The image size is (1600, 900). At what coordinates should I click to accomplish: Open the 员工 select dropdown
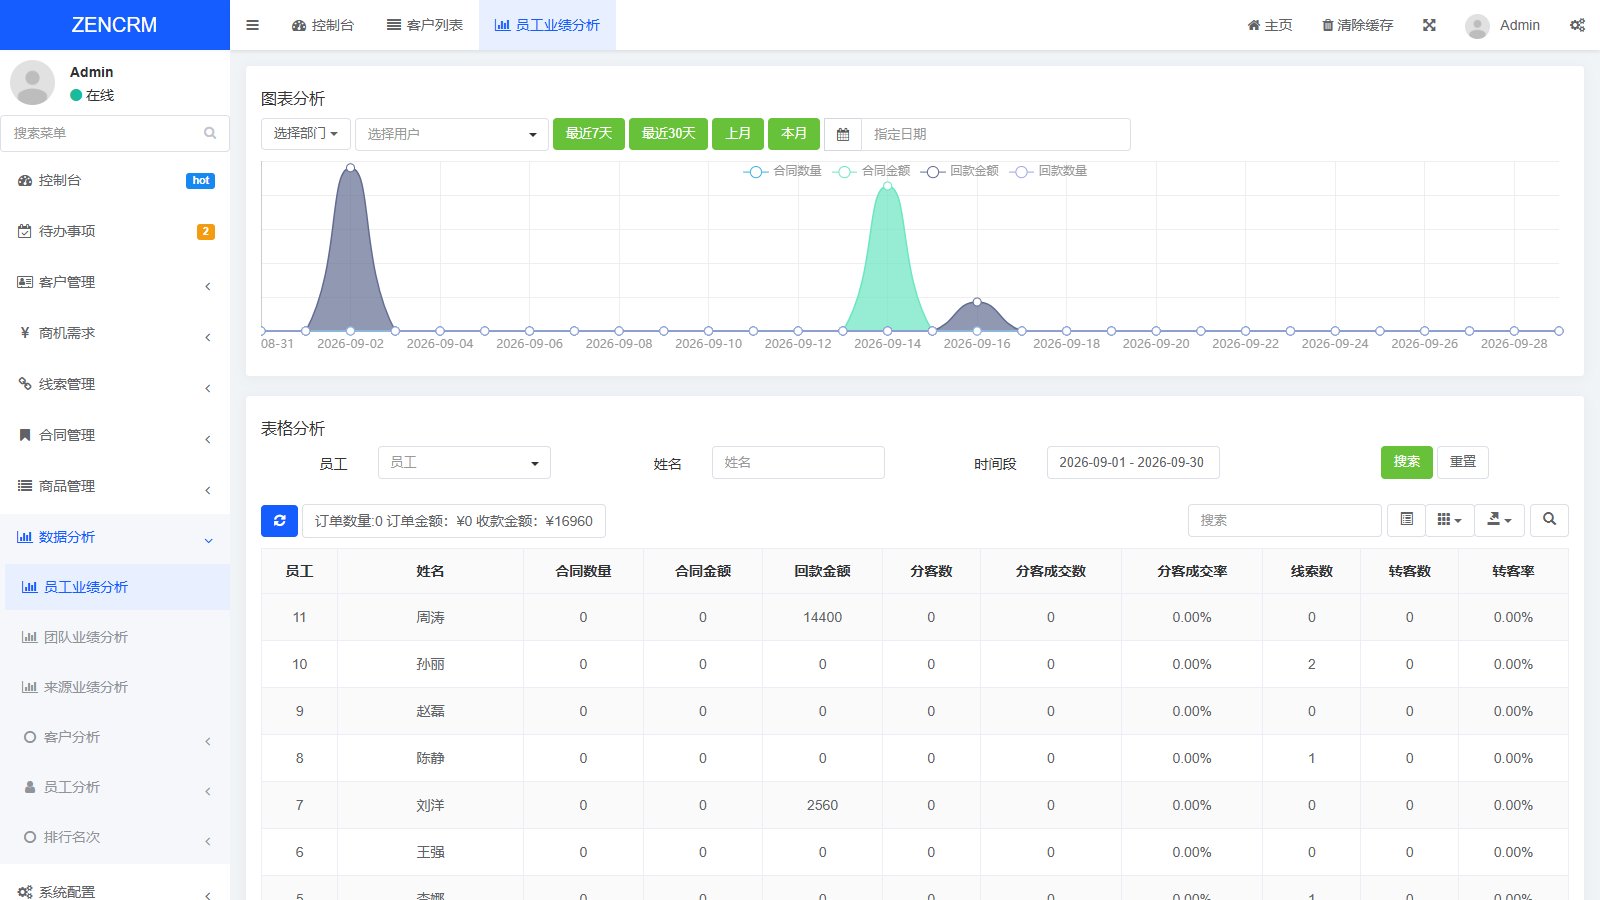pyautogui.click(x=464, y=462)
